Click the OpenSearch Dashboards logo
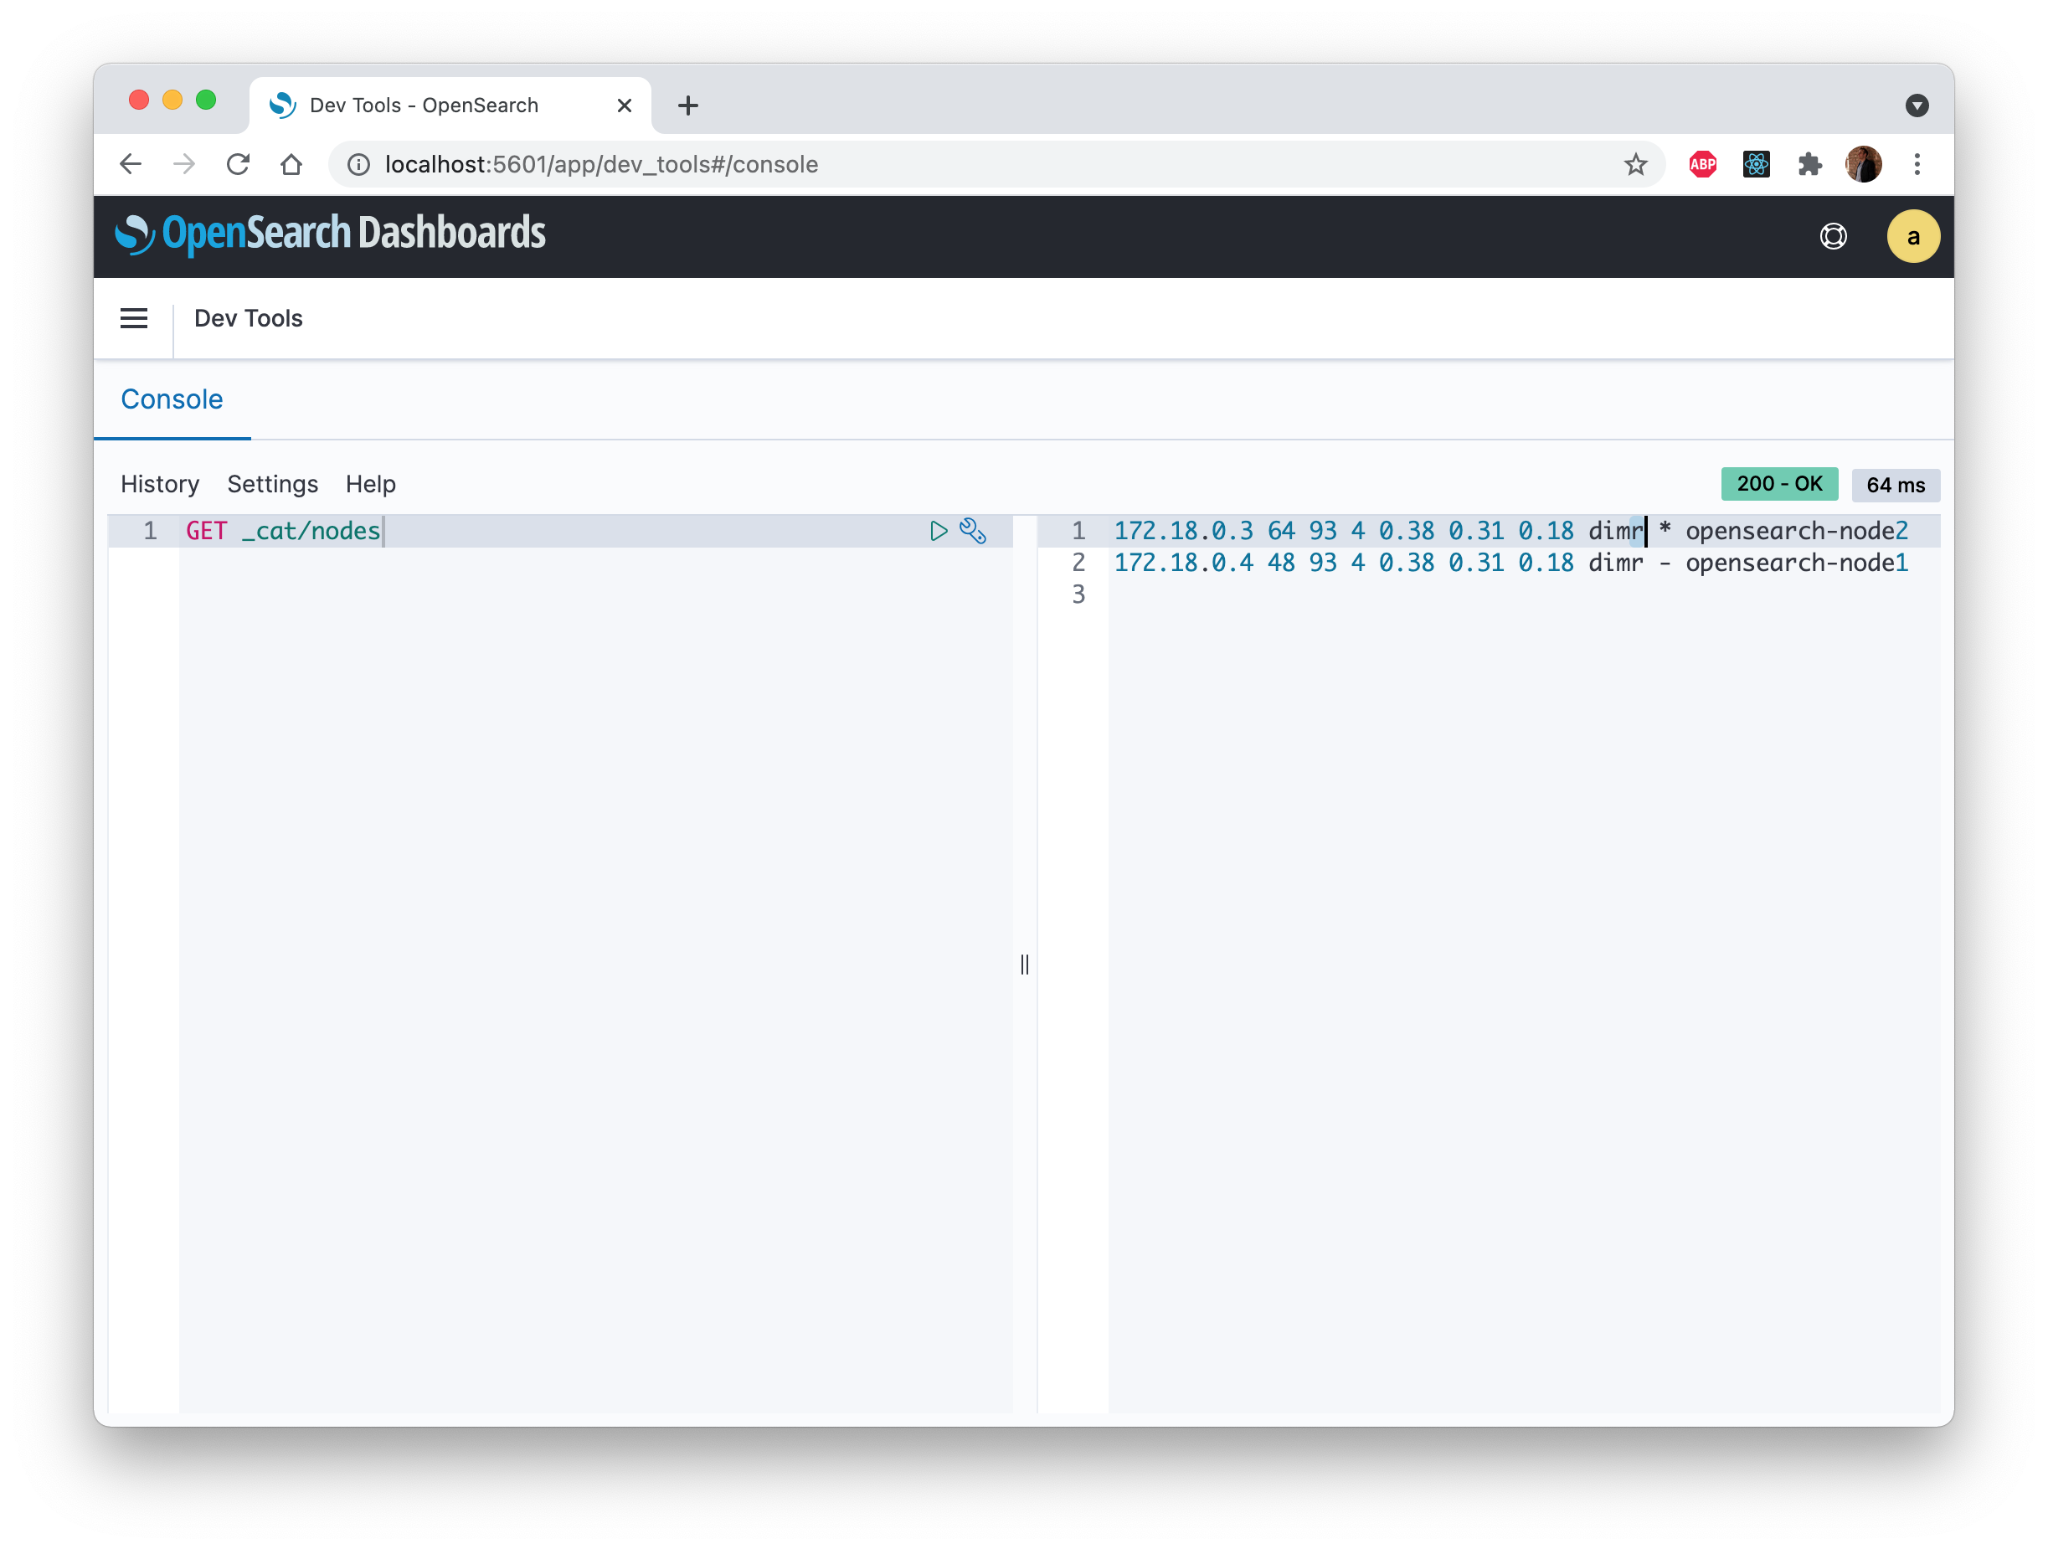The height and width of the screenshot is (1551, 2048). tap(330, 234)
